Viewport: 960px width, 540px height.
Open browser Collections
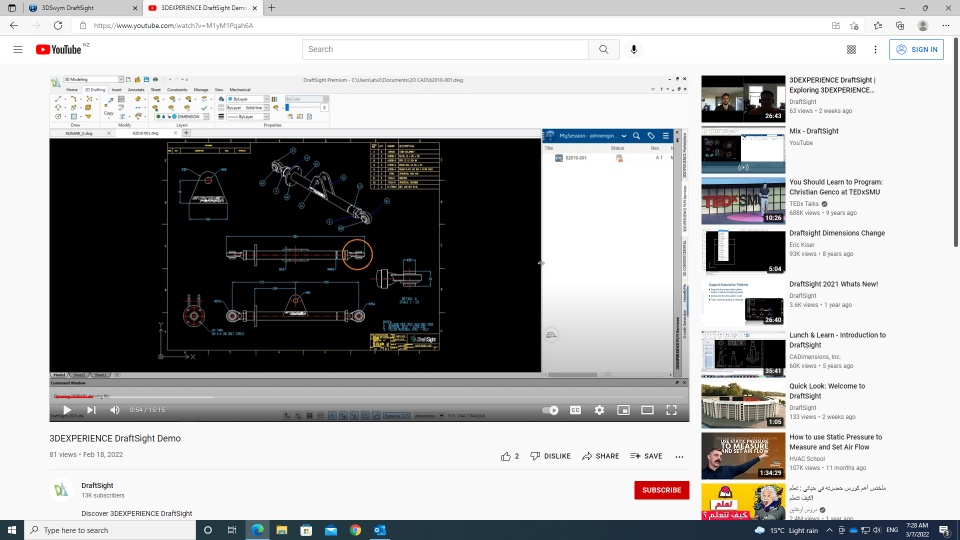(x=900, y=26)
